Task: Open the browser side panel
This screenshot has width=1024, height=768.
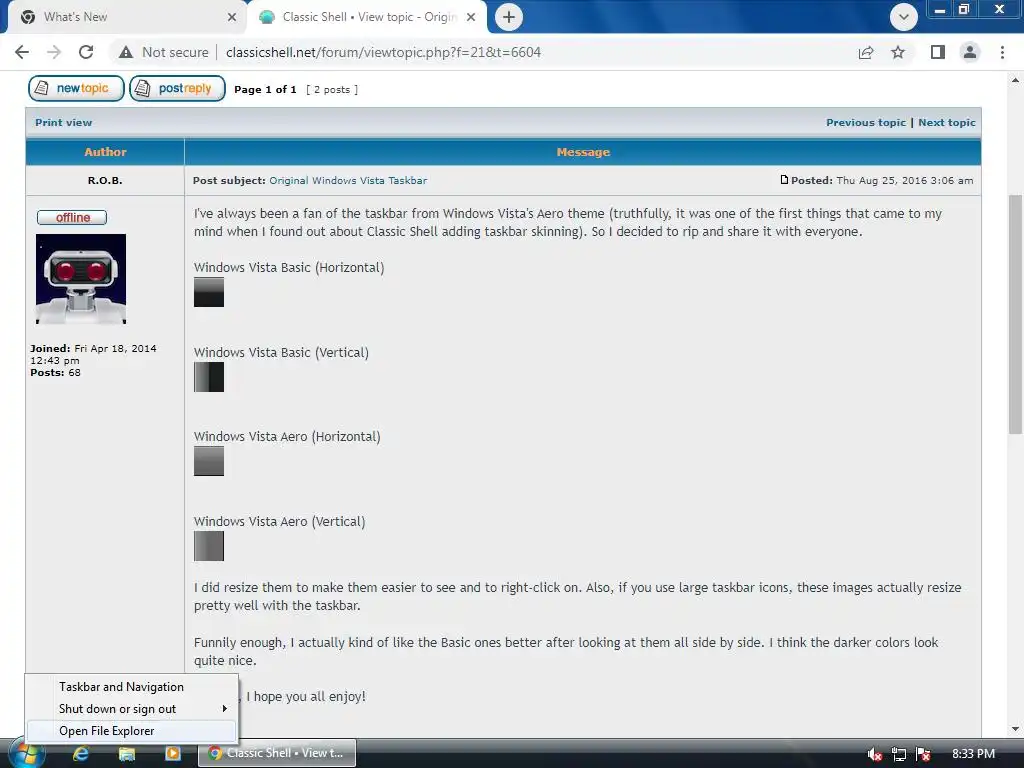Action: (x=938, y=52)
